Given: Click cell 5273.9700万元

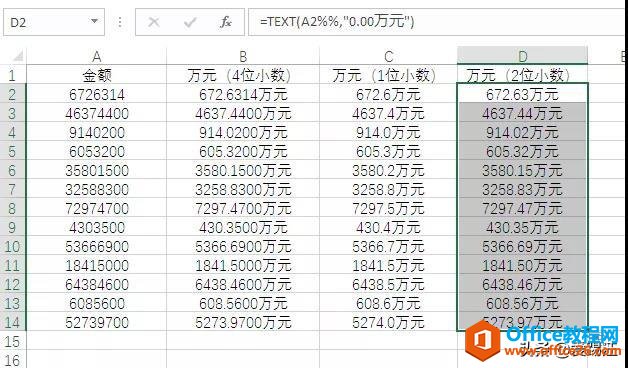Looking at the screenshot, I should click(243, 322).
